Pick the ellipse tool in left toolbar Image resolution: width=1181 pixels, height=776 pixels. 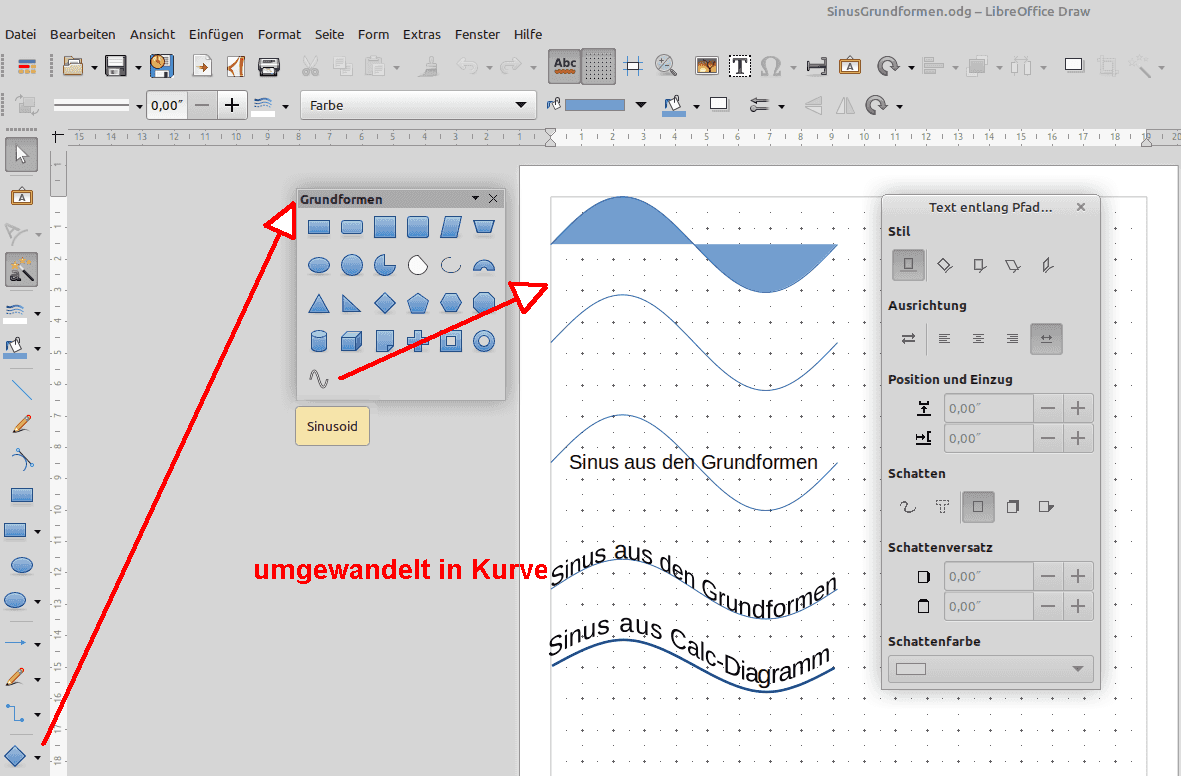[22, 565]
